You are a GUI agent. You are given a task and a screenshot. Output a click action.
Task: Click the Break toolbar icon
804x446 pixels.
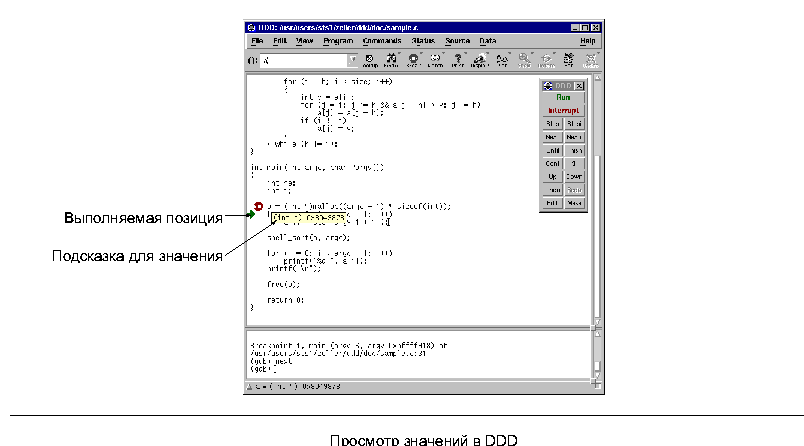[413, 59]
